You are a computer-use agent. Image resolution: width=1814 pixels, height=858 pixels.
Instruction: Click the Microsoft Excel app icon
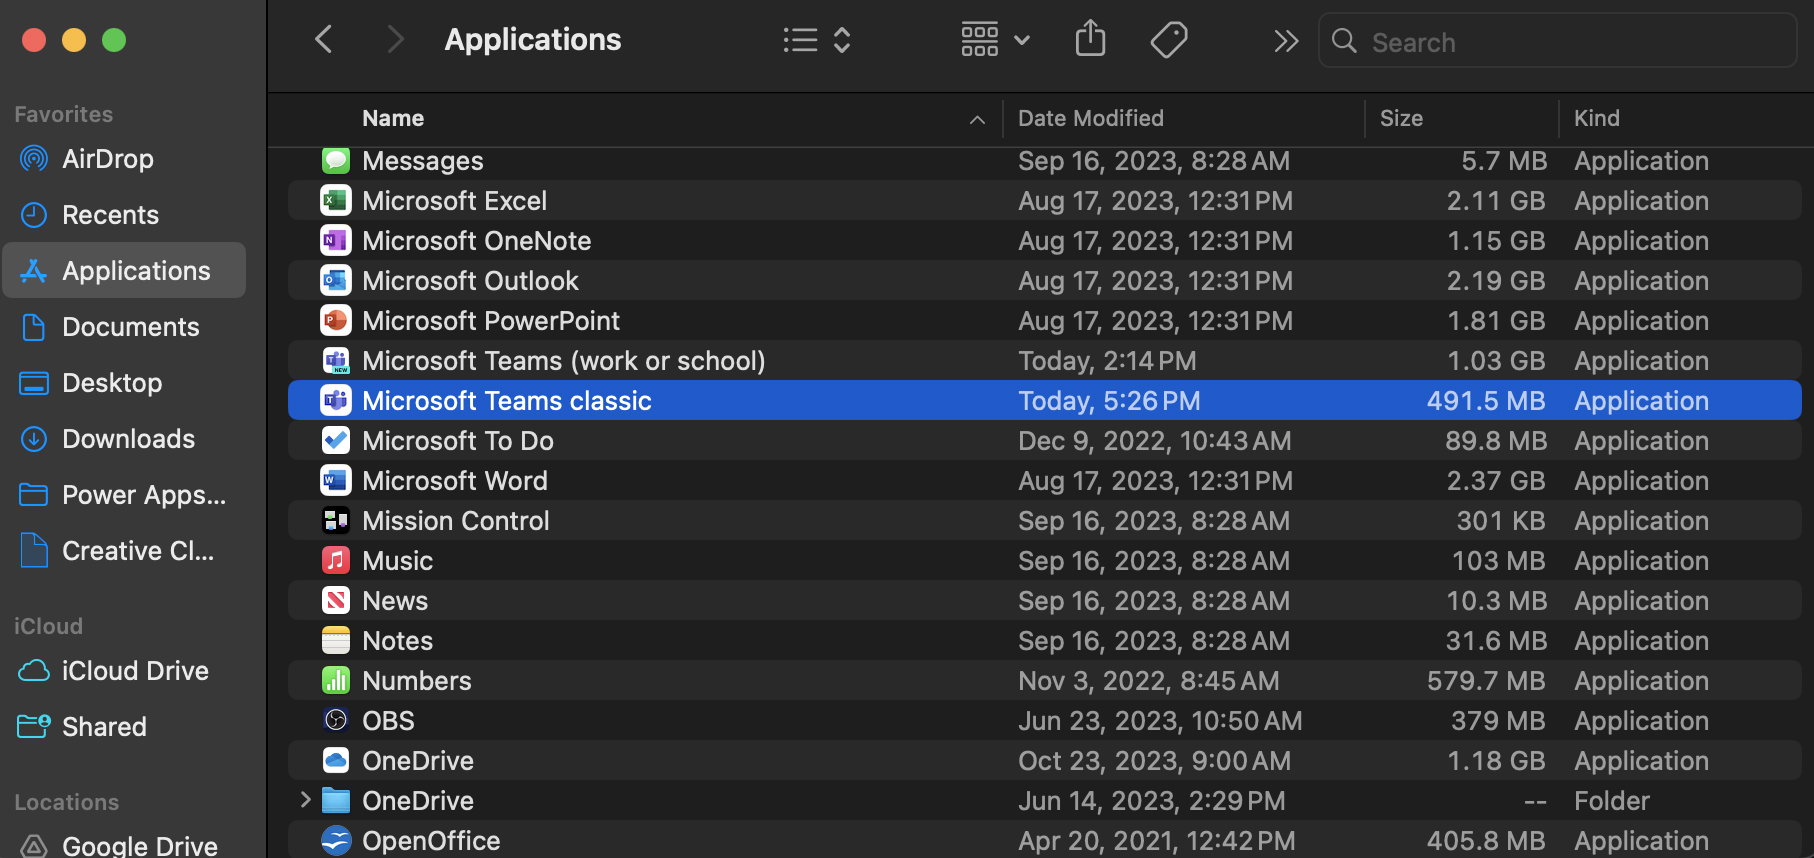point(336,201)
